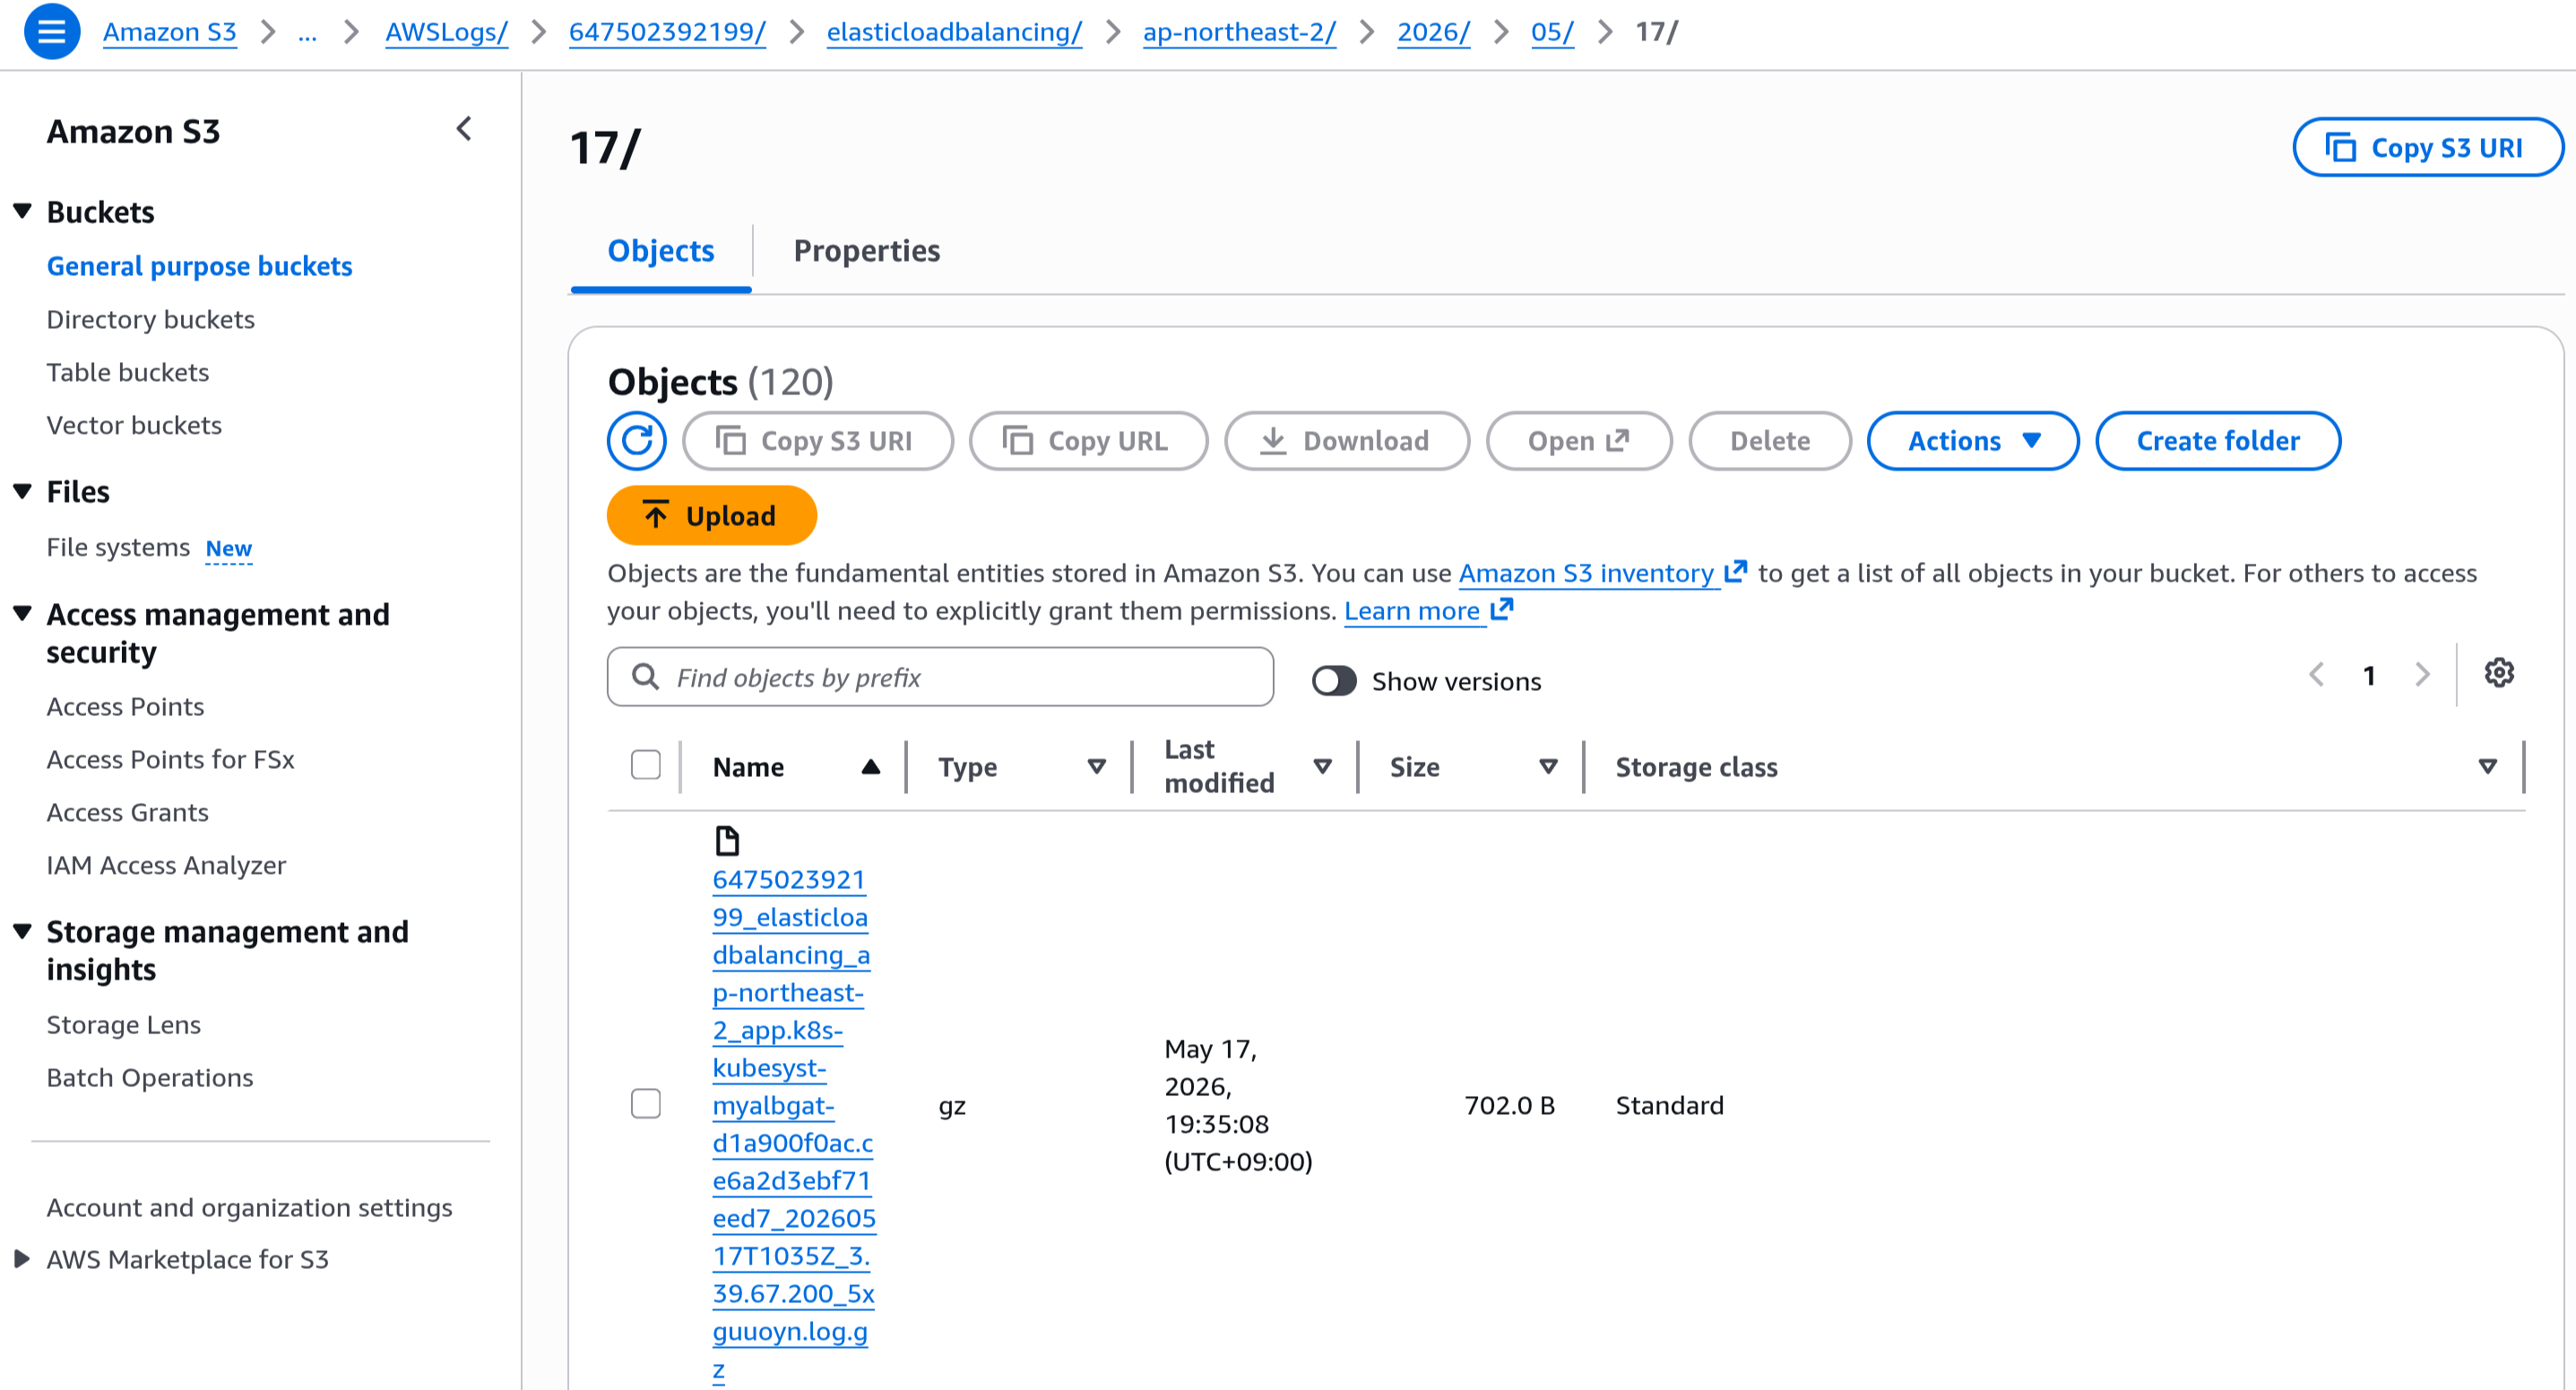Check the box for the 702.0 B gz object
Screen dimensions: 2576x1390
pos(646,1104)
